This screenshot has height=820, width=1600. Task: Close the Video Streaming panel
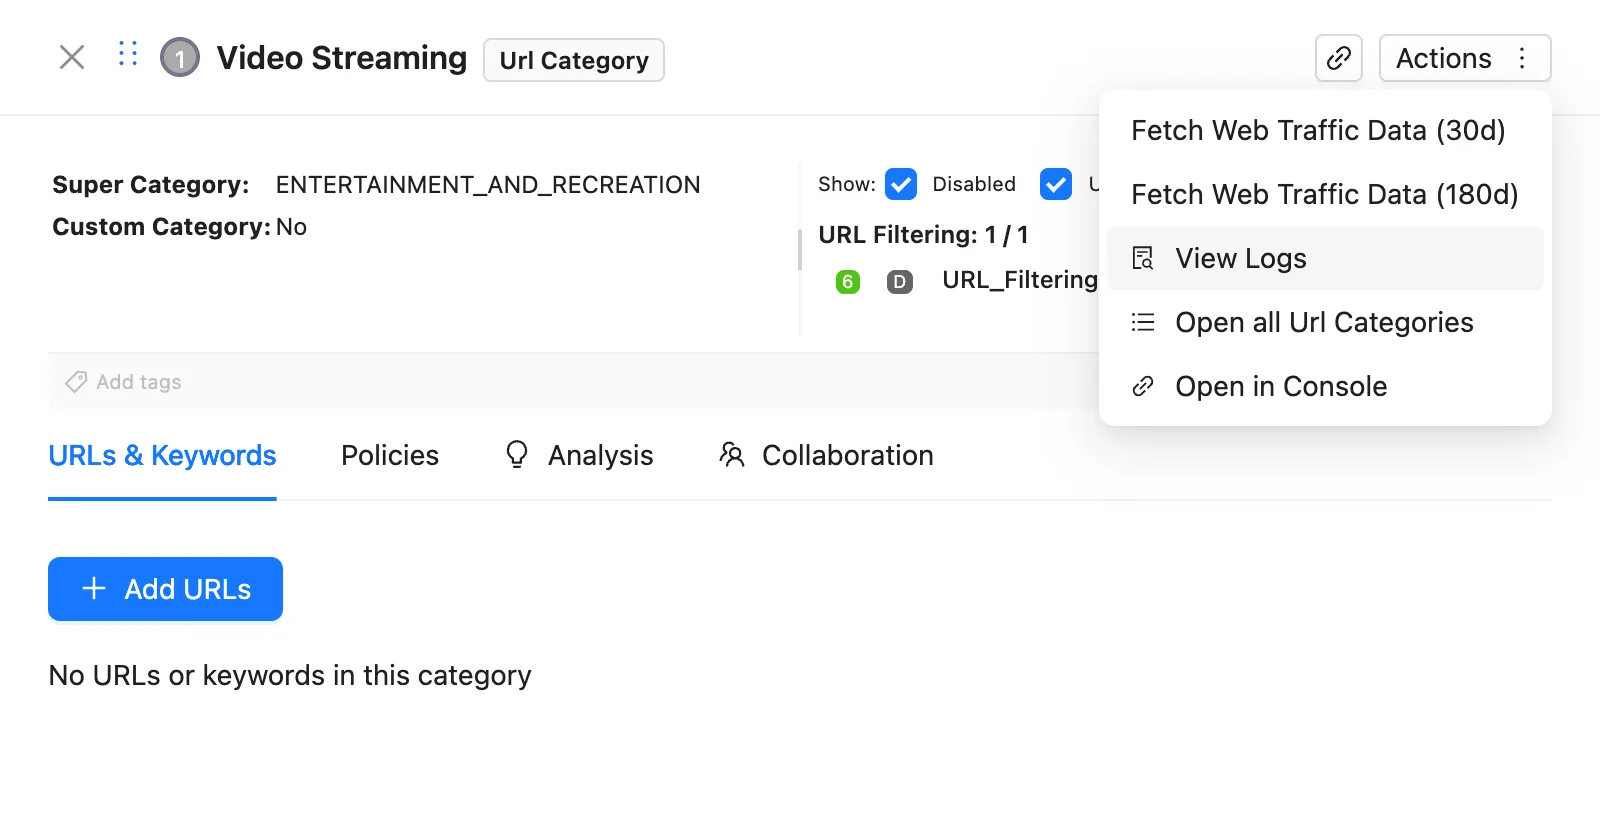(x=72, y=57)
